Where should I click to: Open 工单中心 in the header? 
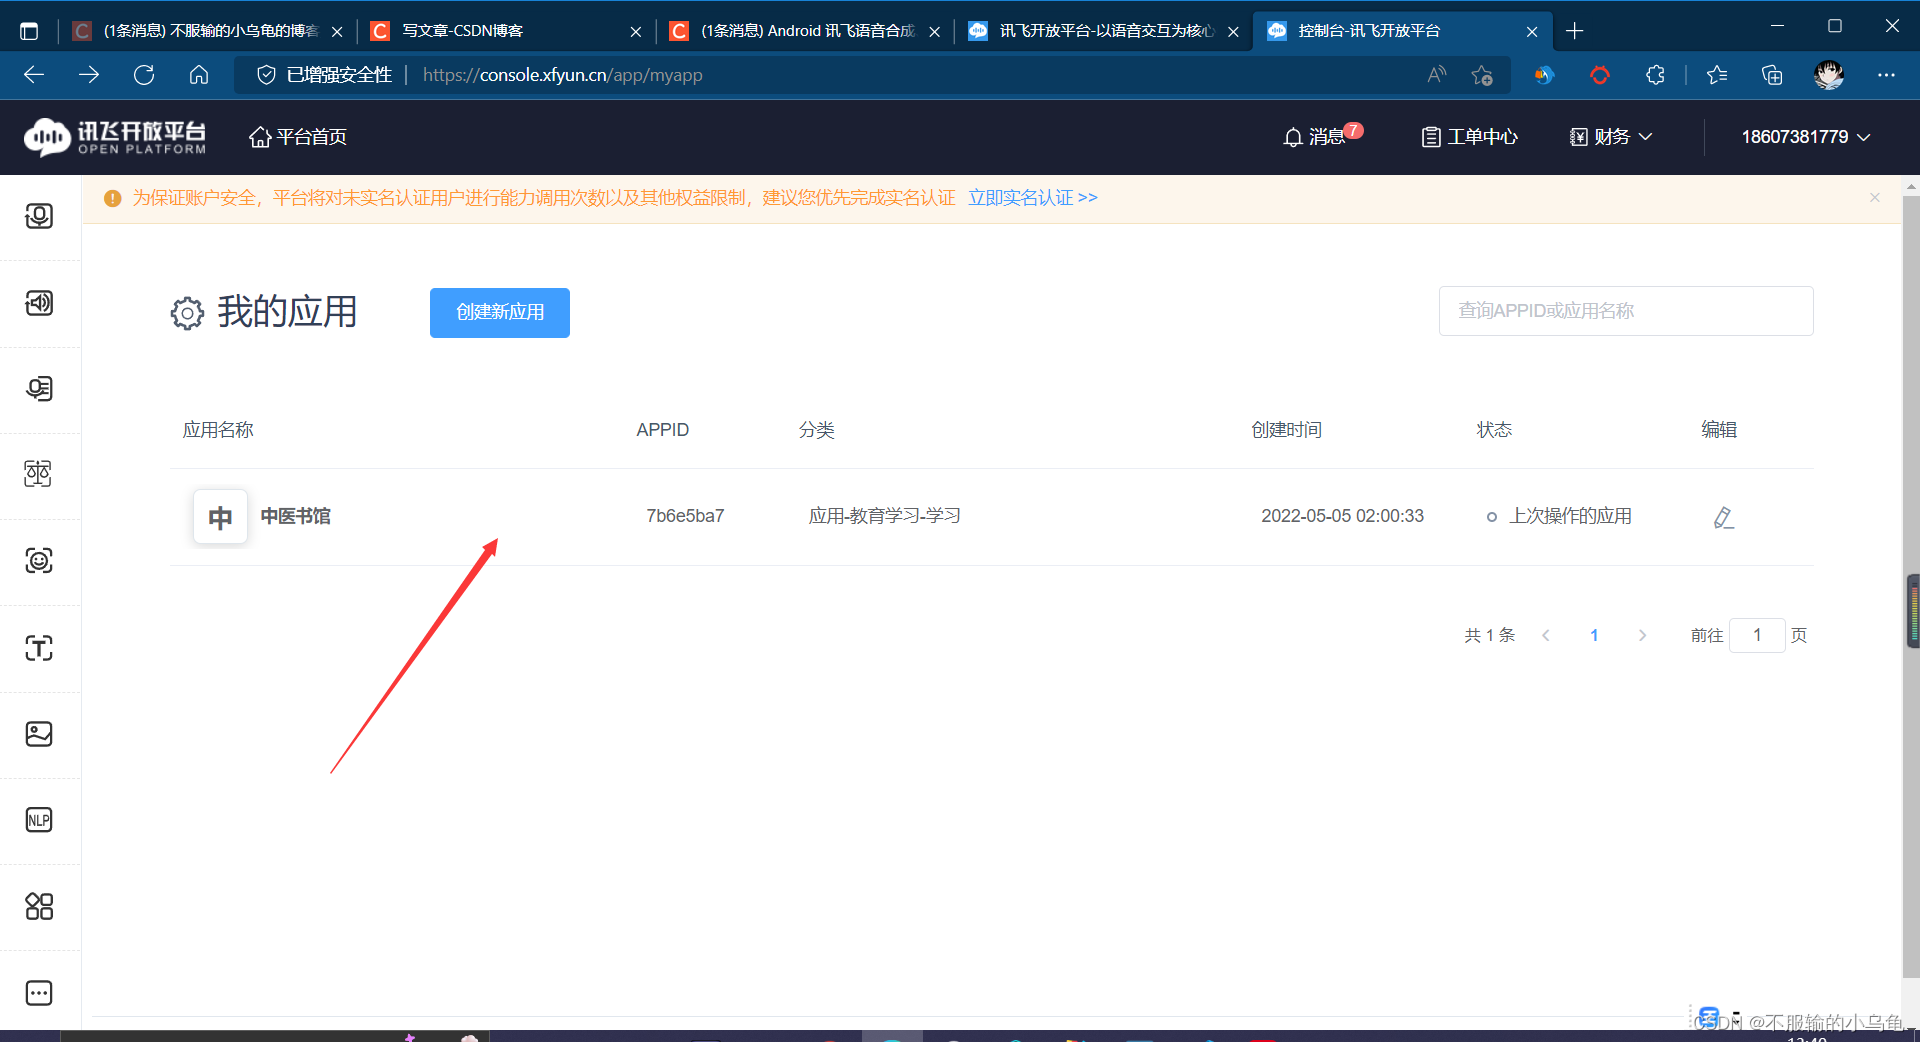[x=1470, y=137]
